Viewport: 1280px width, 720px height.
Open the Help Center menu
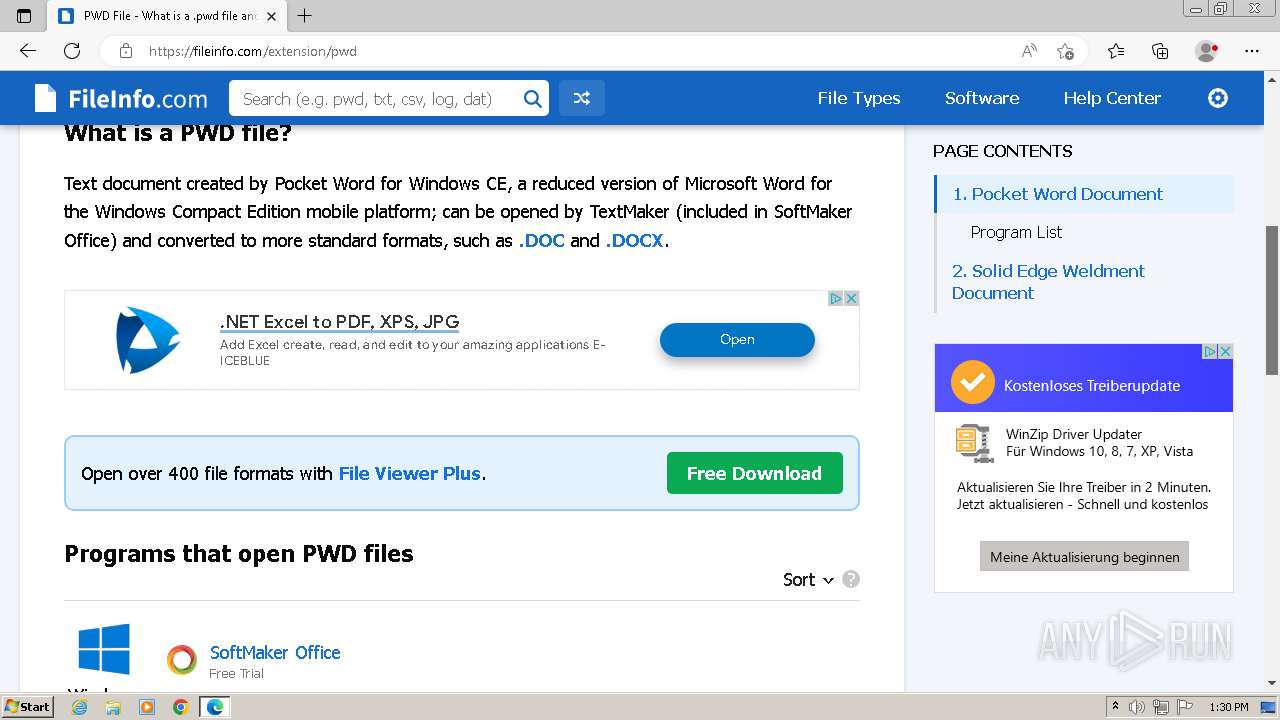click(x=1112, y=98)
